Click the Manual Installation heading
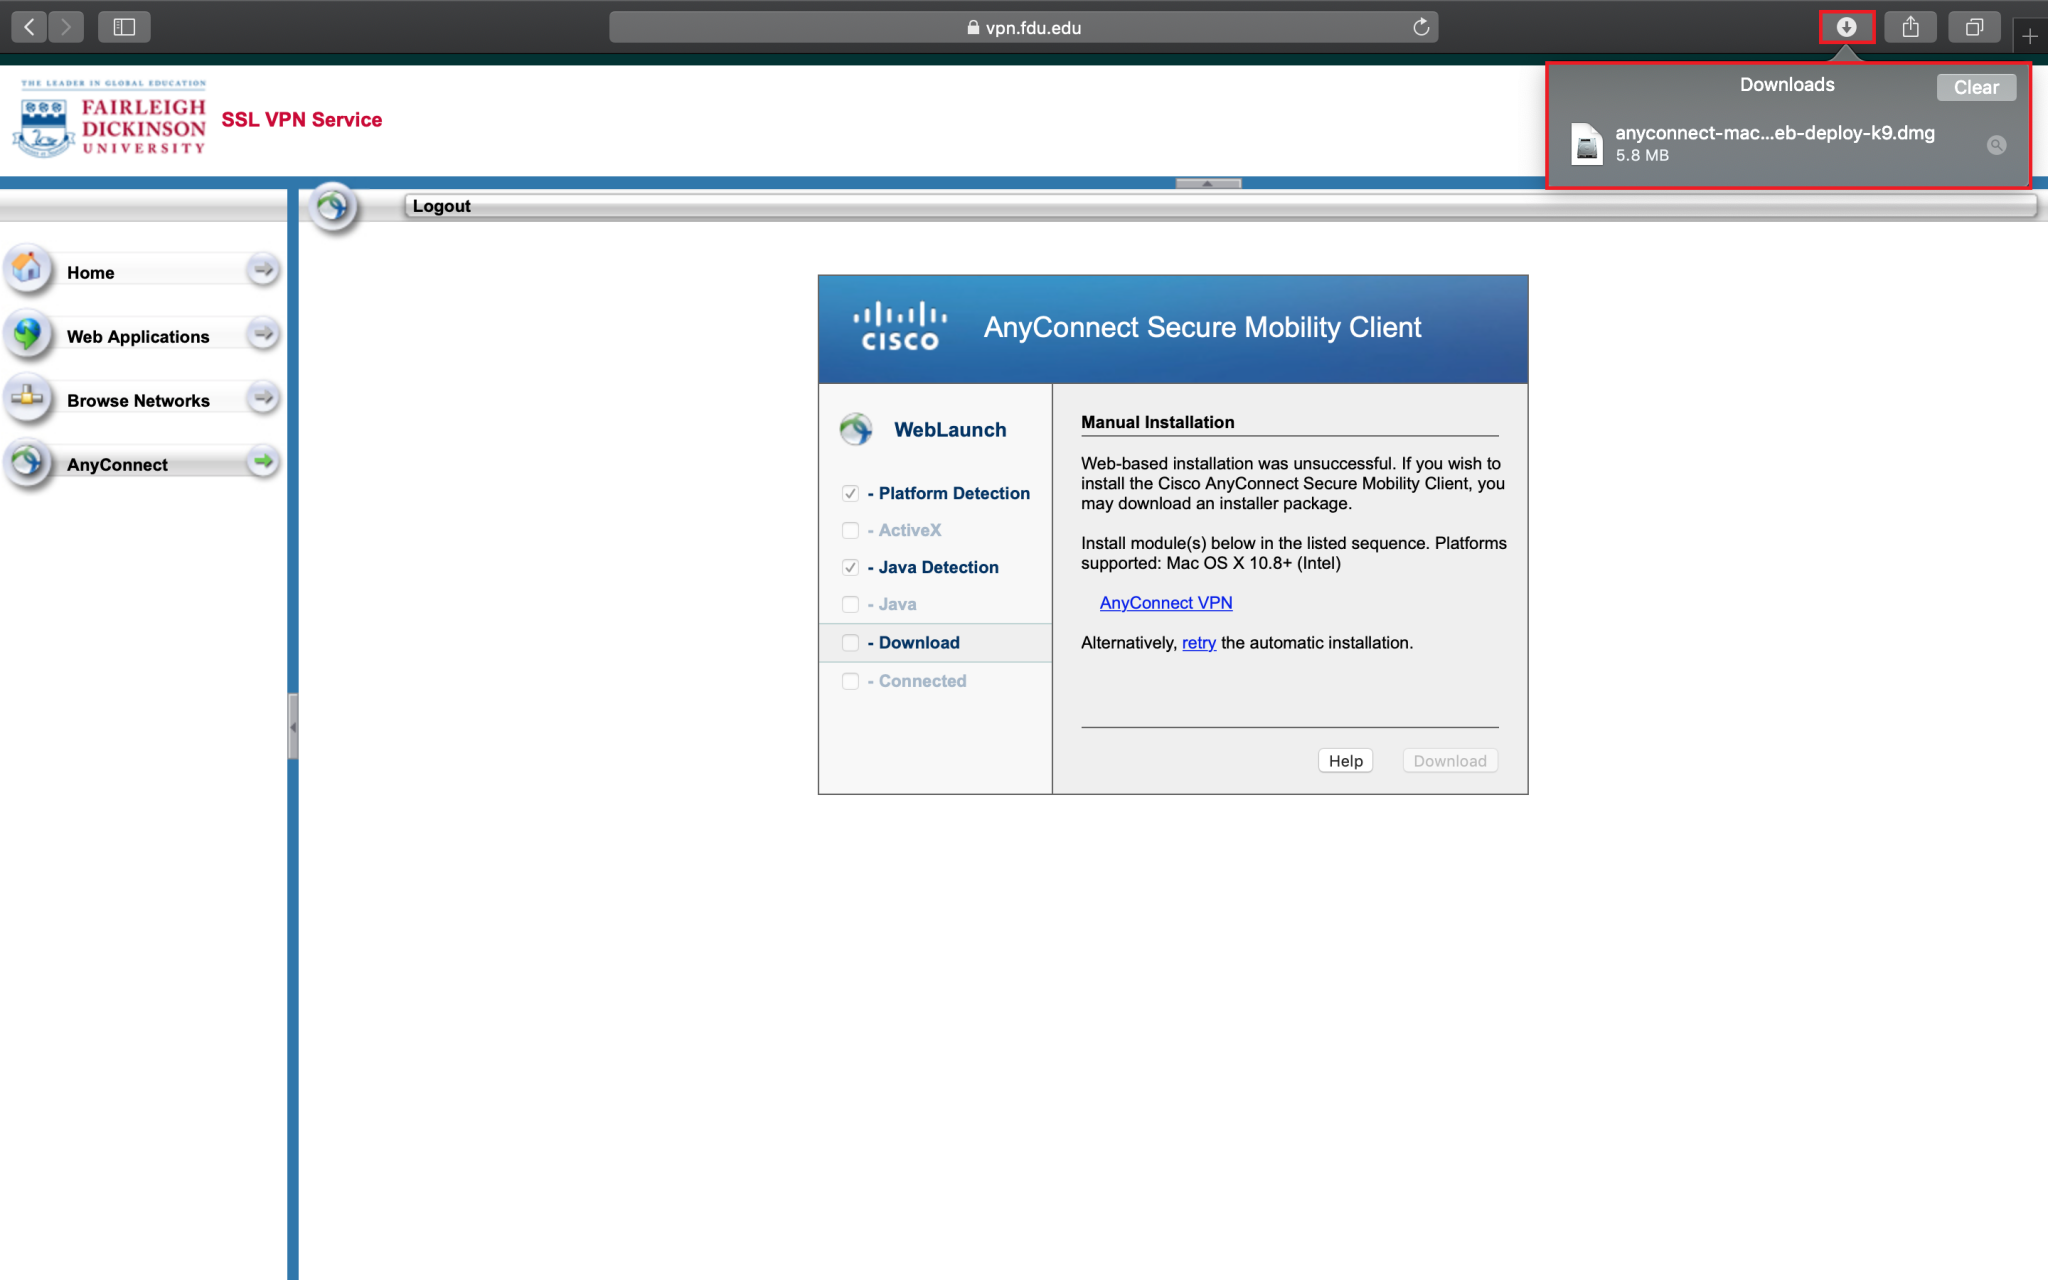Screen dimensions: 2048x1280 tap(1157, 422)
